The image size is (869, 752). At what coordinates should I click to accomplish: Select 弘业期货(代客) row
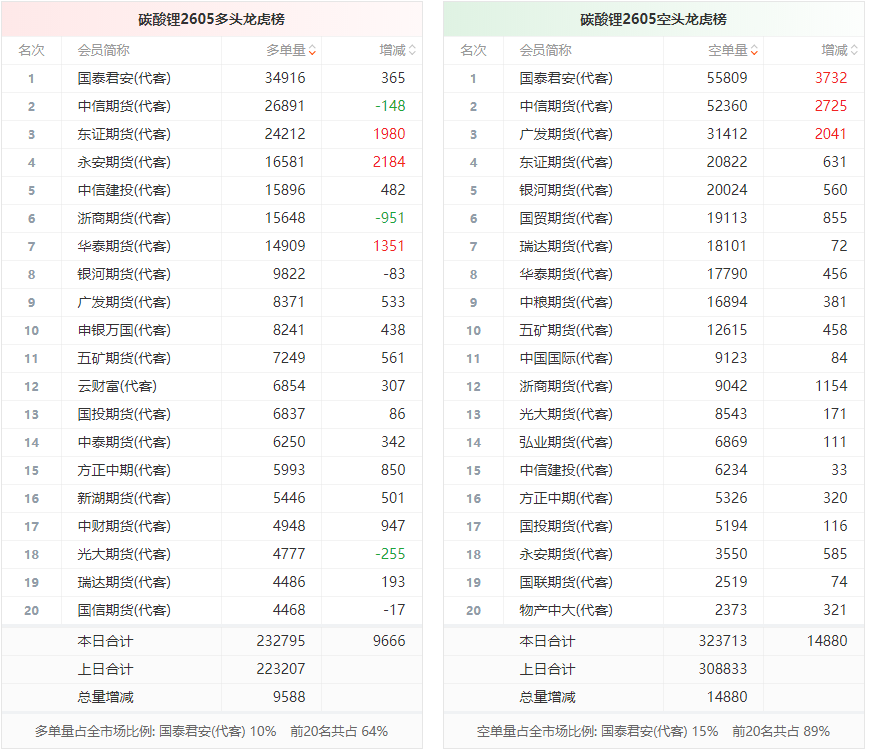coord(653,442)
